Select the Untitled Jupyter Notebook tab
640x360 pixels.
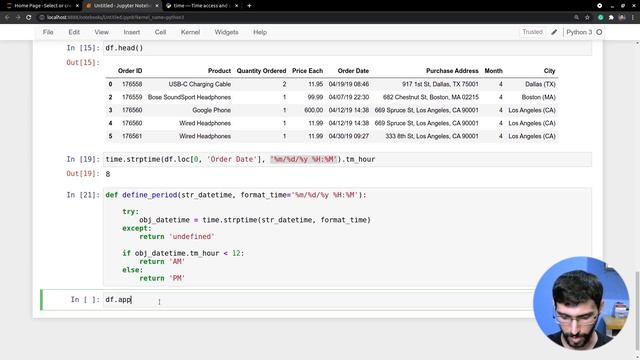click(122, 6)
